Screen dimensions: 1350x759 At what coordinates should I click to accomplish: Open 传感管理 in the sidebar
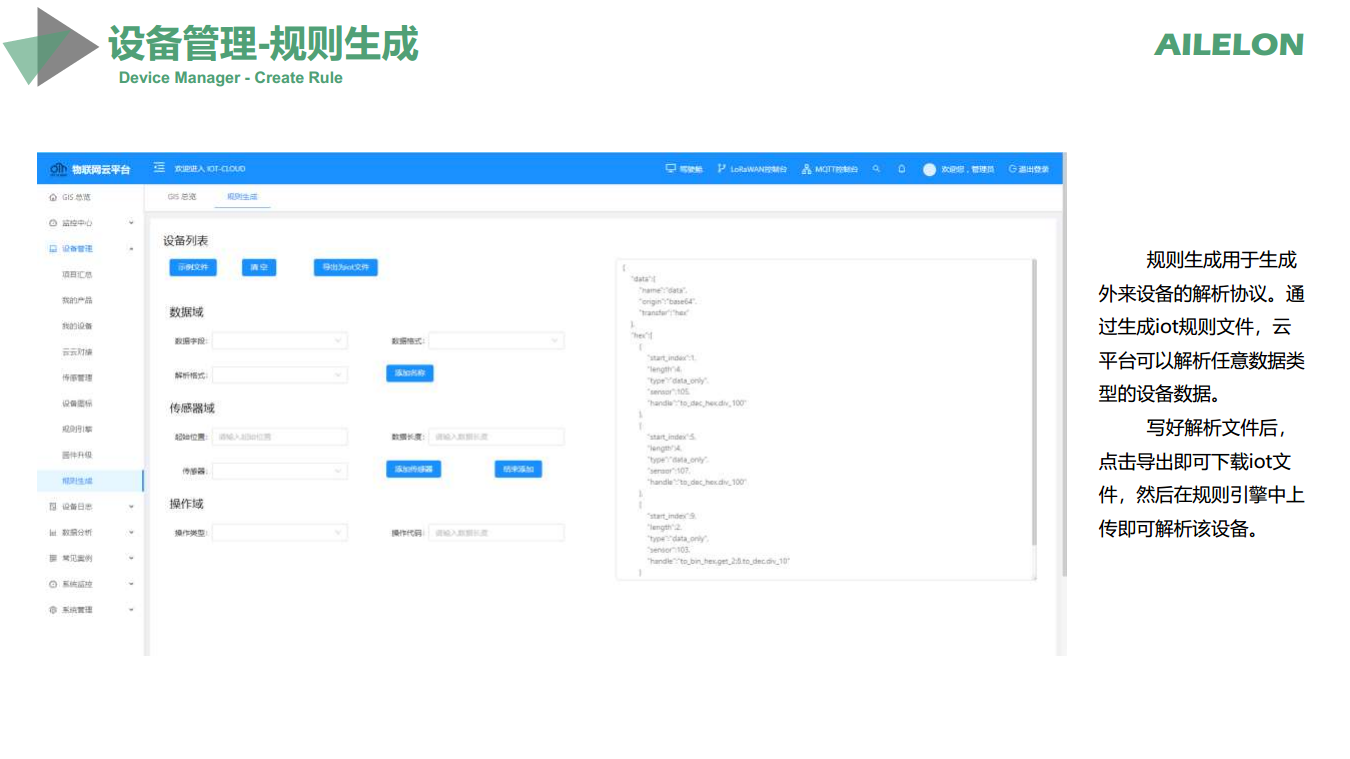(77, 378)
